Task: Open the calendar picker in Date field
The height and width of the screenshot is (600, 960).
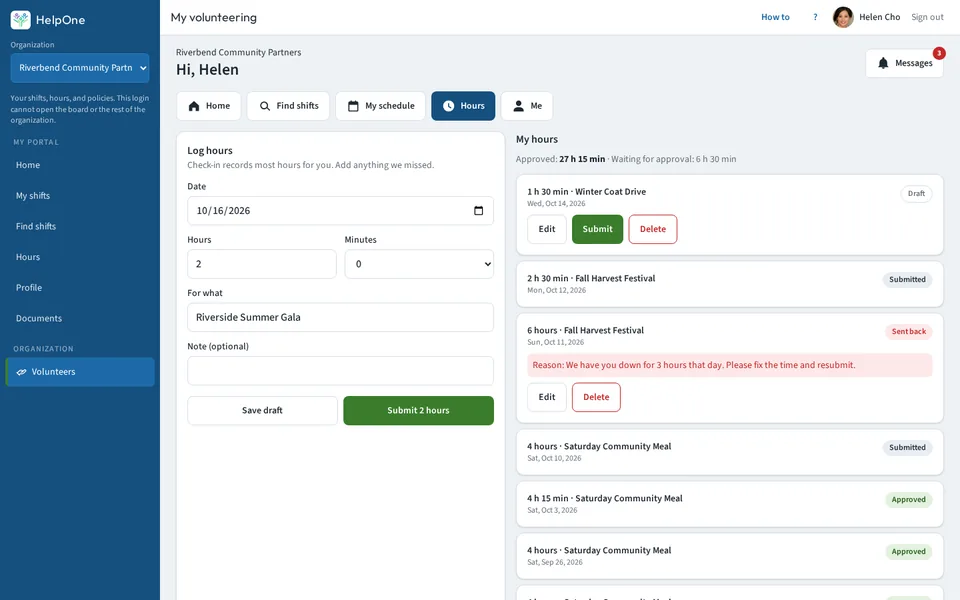Action: tap(478, 211)
